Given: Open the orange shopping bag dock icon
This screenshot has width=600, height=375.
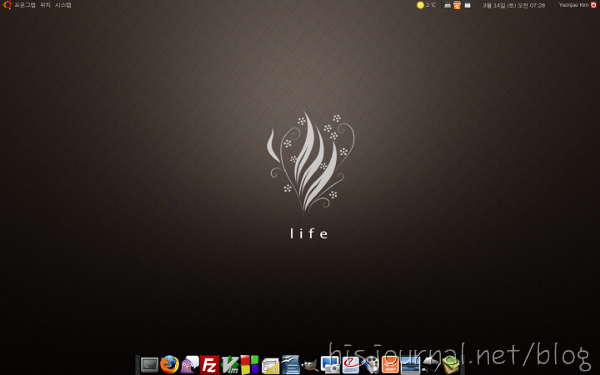Looking at the screenshot, I should [x=390, y=365].
